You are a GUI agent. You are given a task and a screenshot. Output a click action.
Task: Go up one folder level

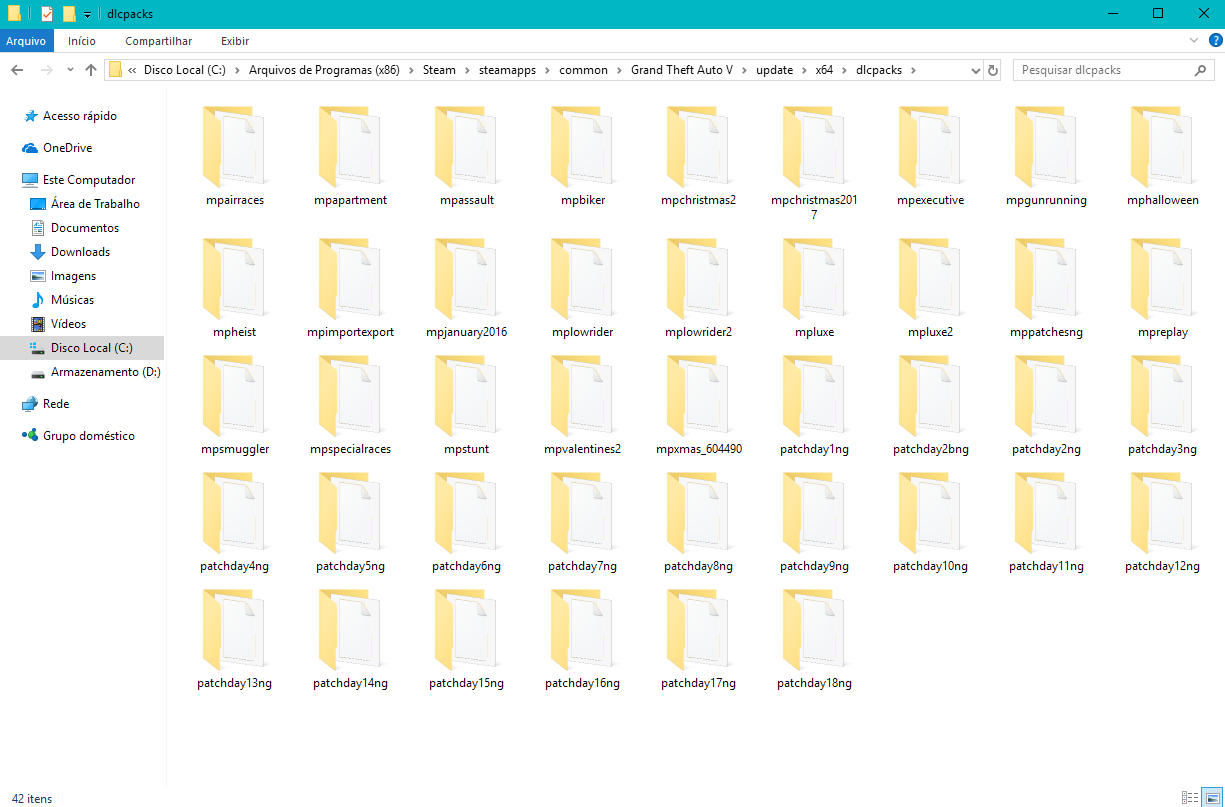91,70
